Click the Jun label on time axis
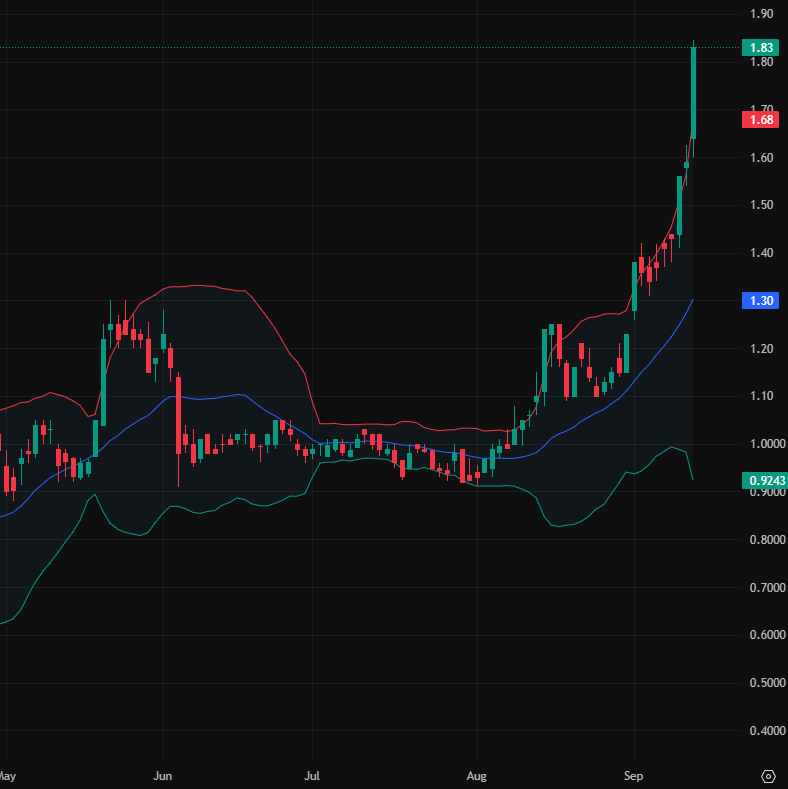 (163, 776)
